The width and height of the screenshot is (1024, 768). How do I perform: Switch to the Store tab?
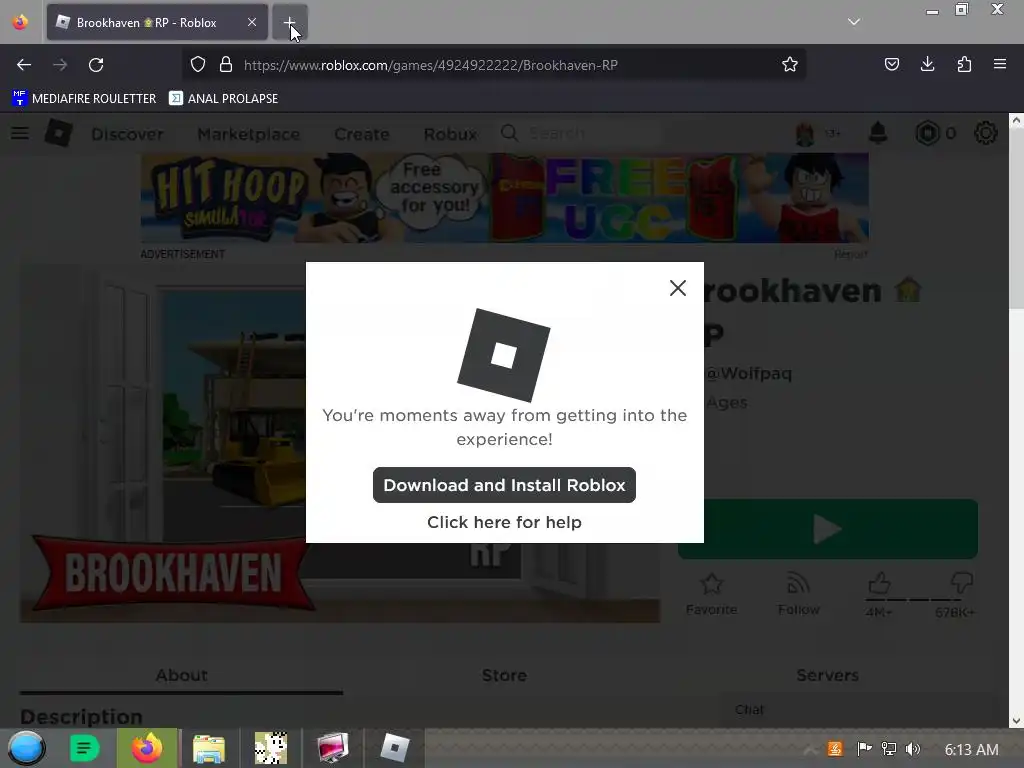pos(504,675)
